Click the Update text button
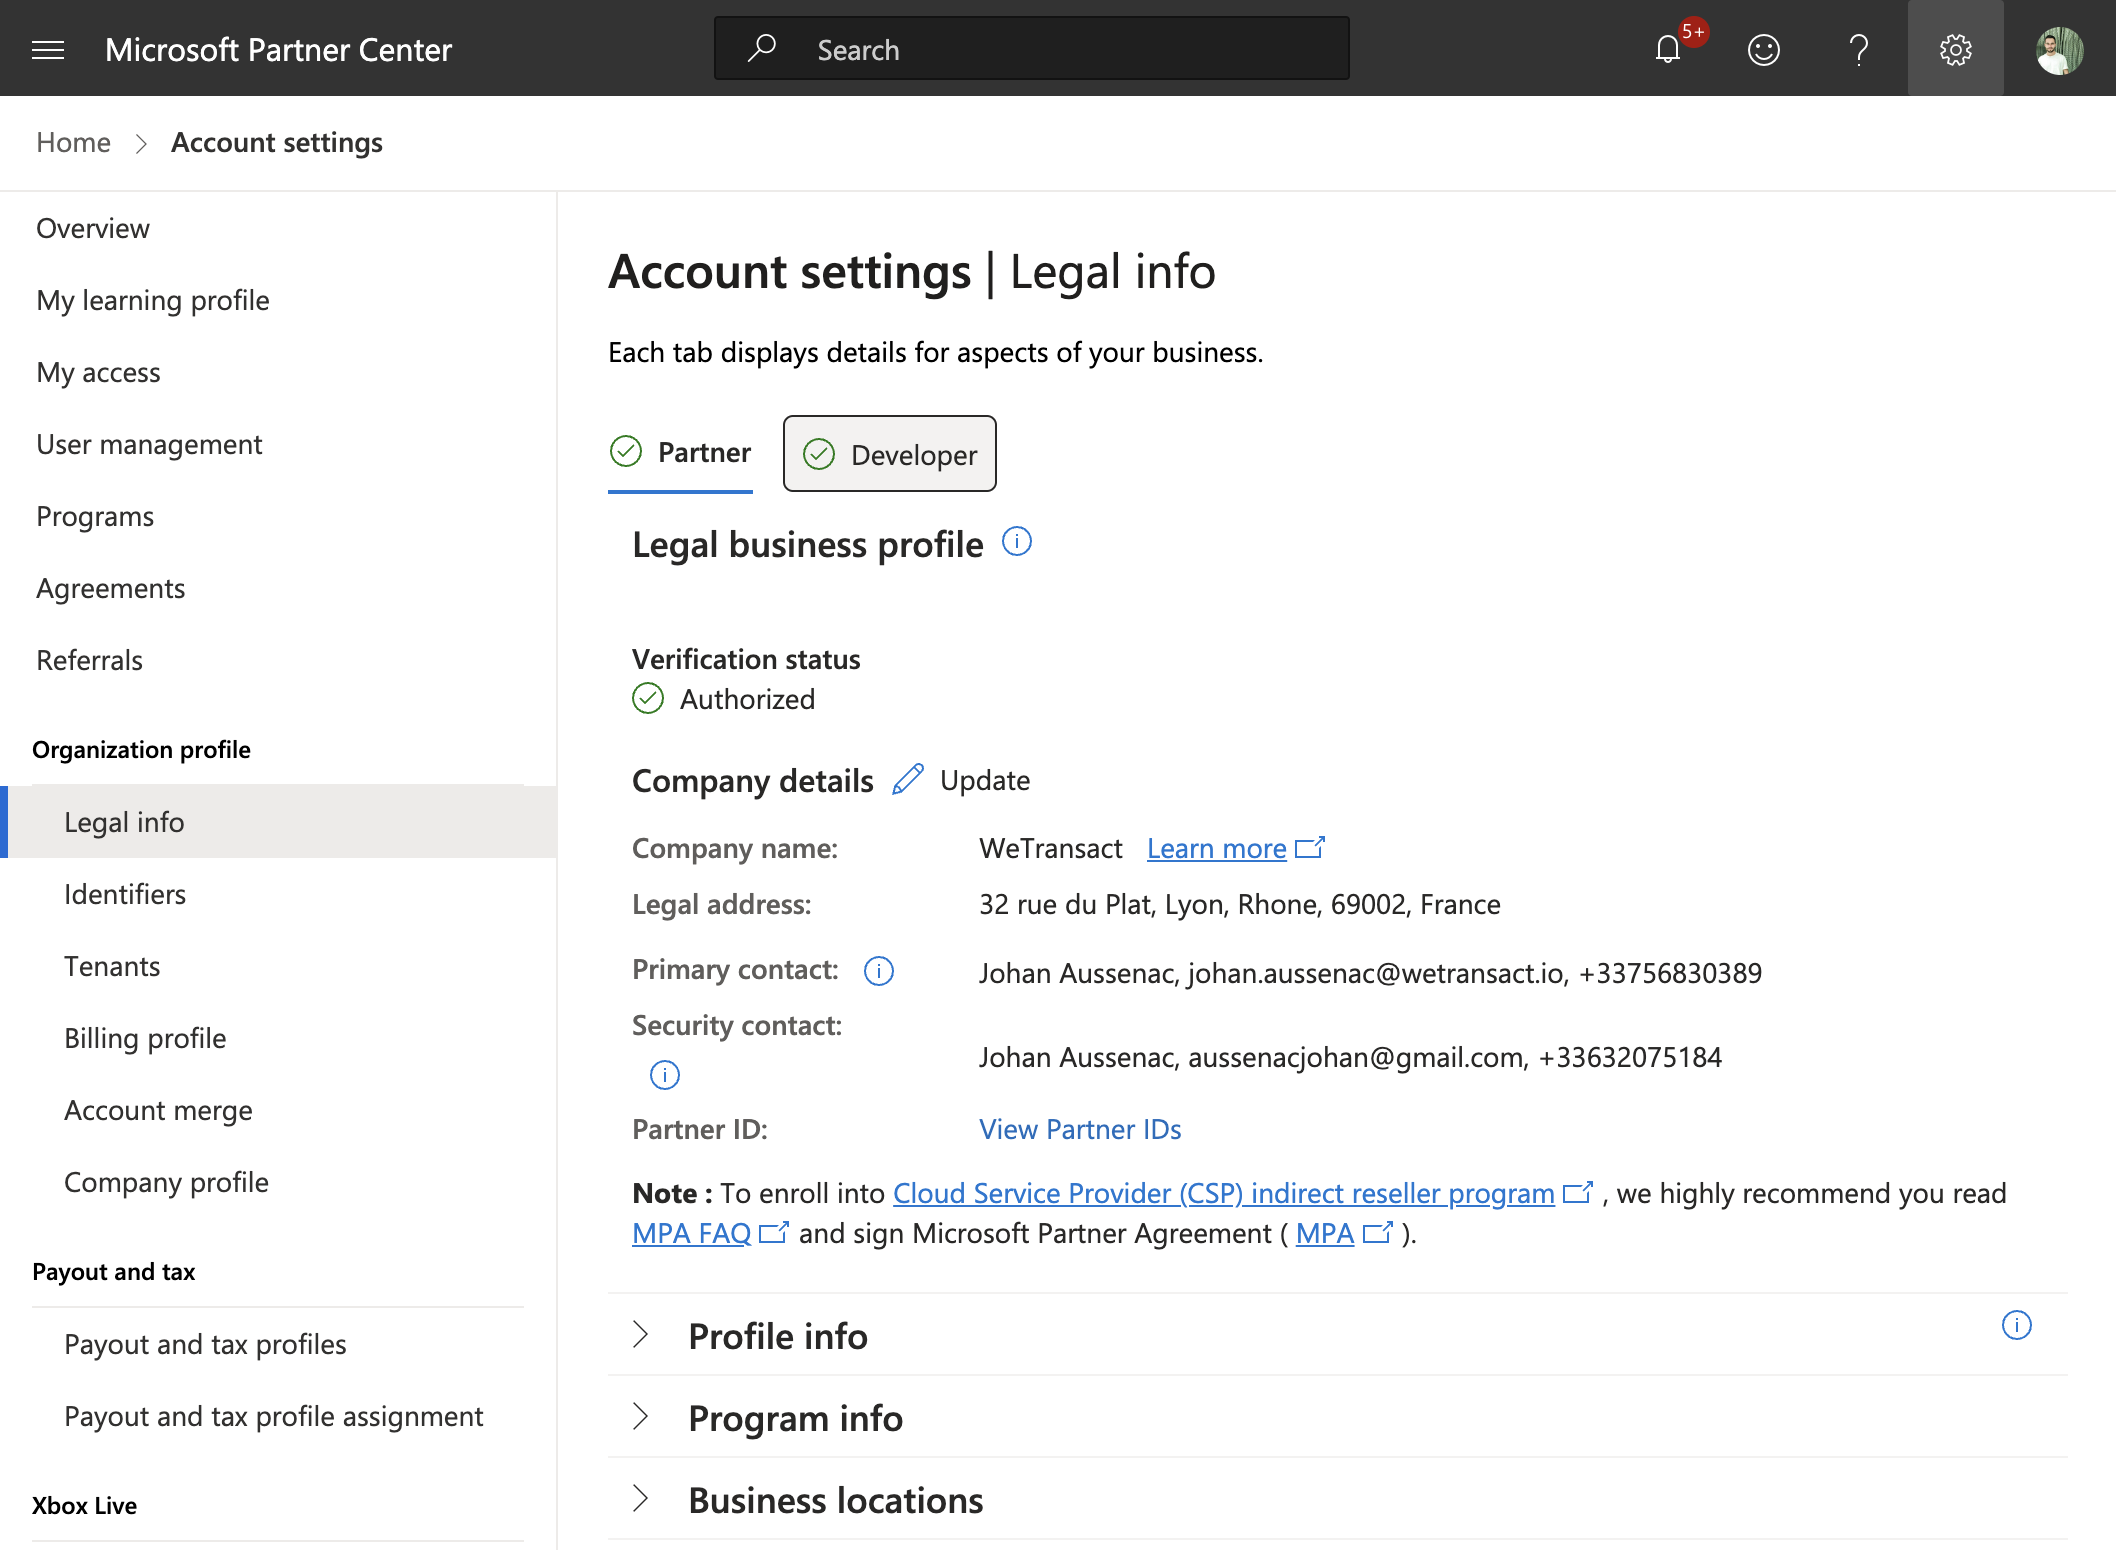 (985, 780)
